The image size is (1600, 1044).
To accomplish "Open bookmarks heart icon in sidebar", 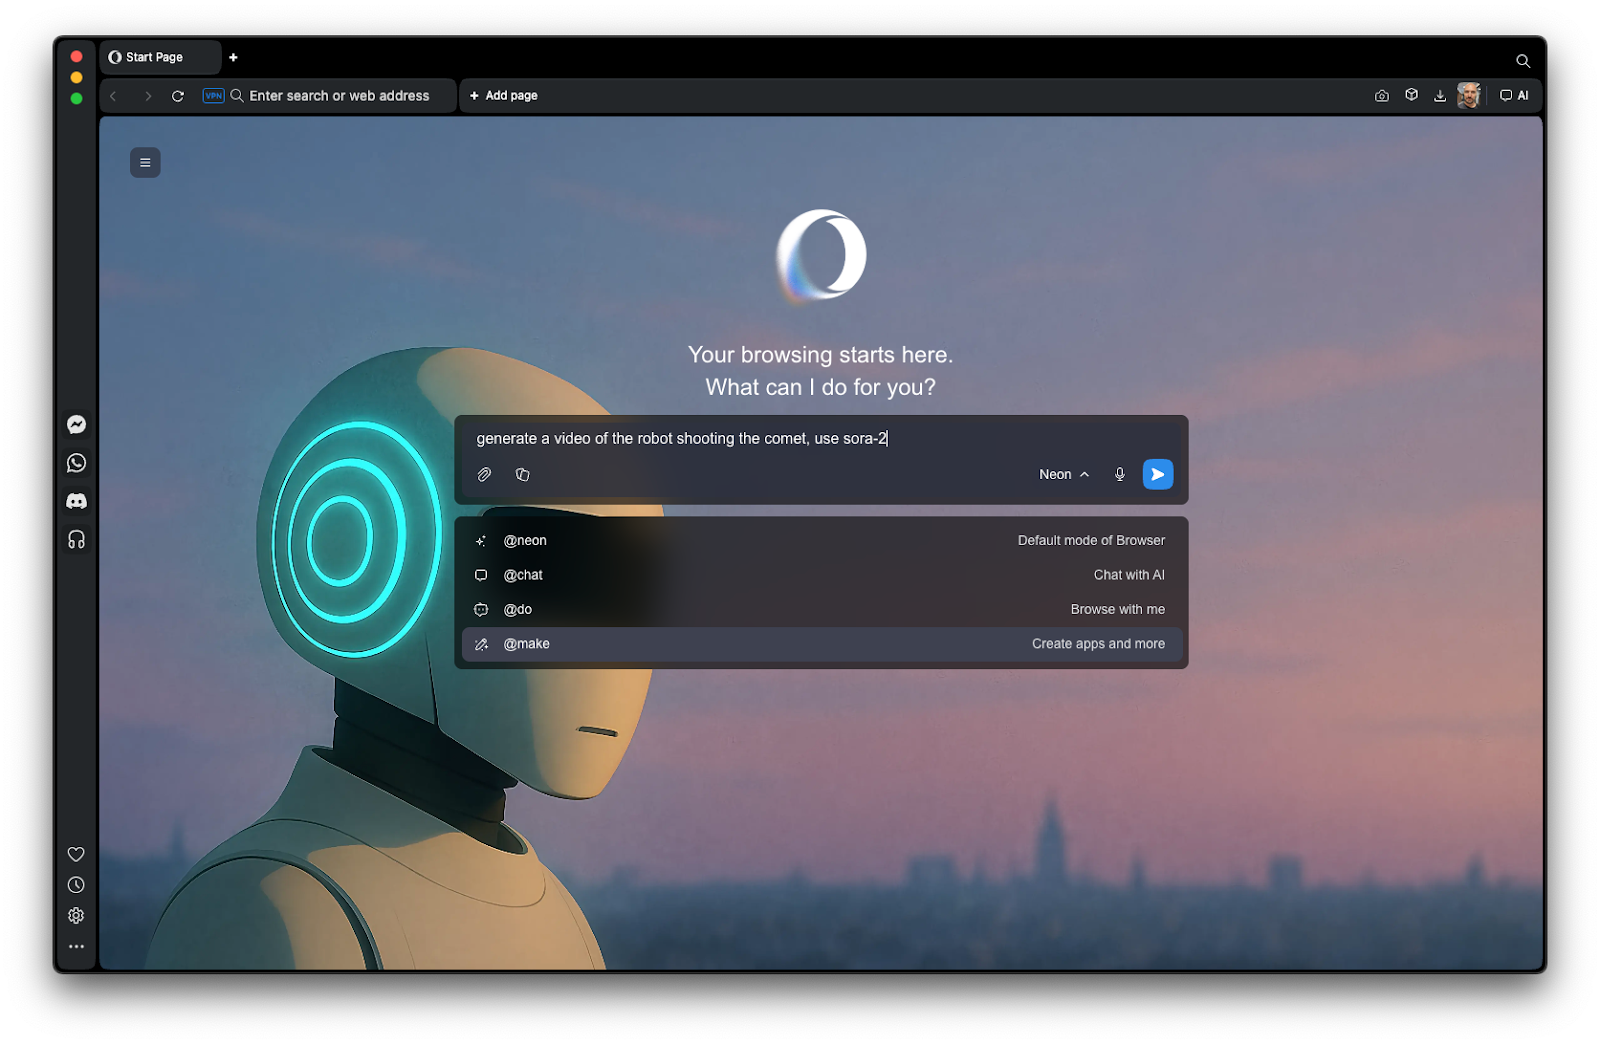I will (x=76, y=854).
